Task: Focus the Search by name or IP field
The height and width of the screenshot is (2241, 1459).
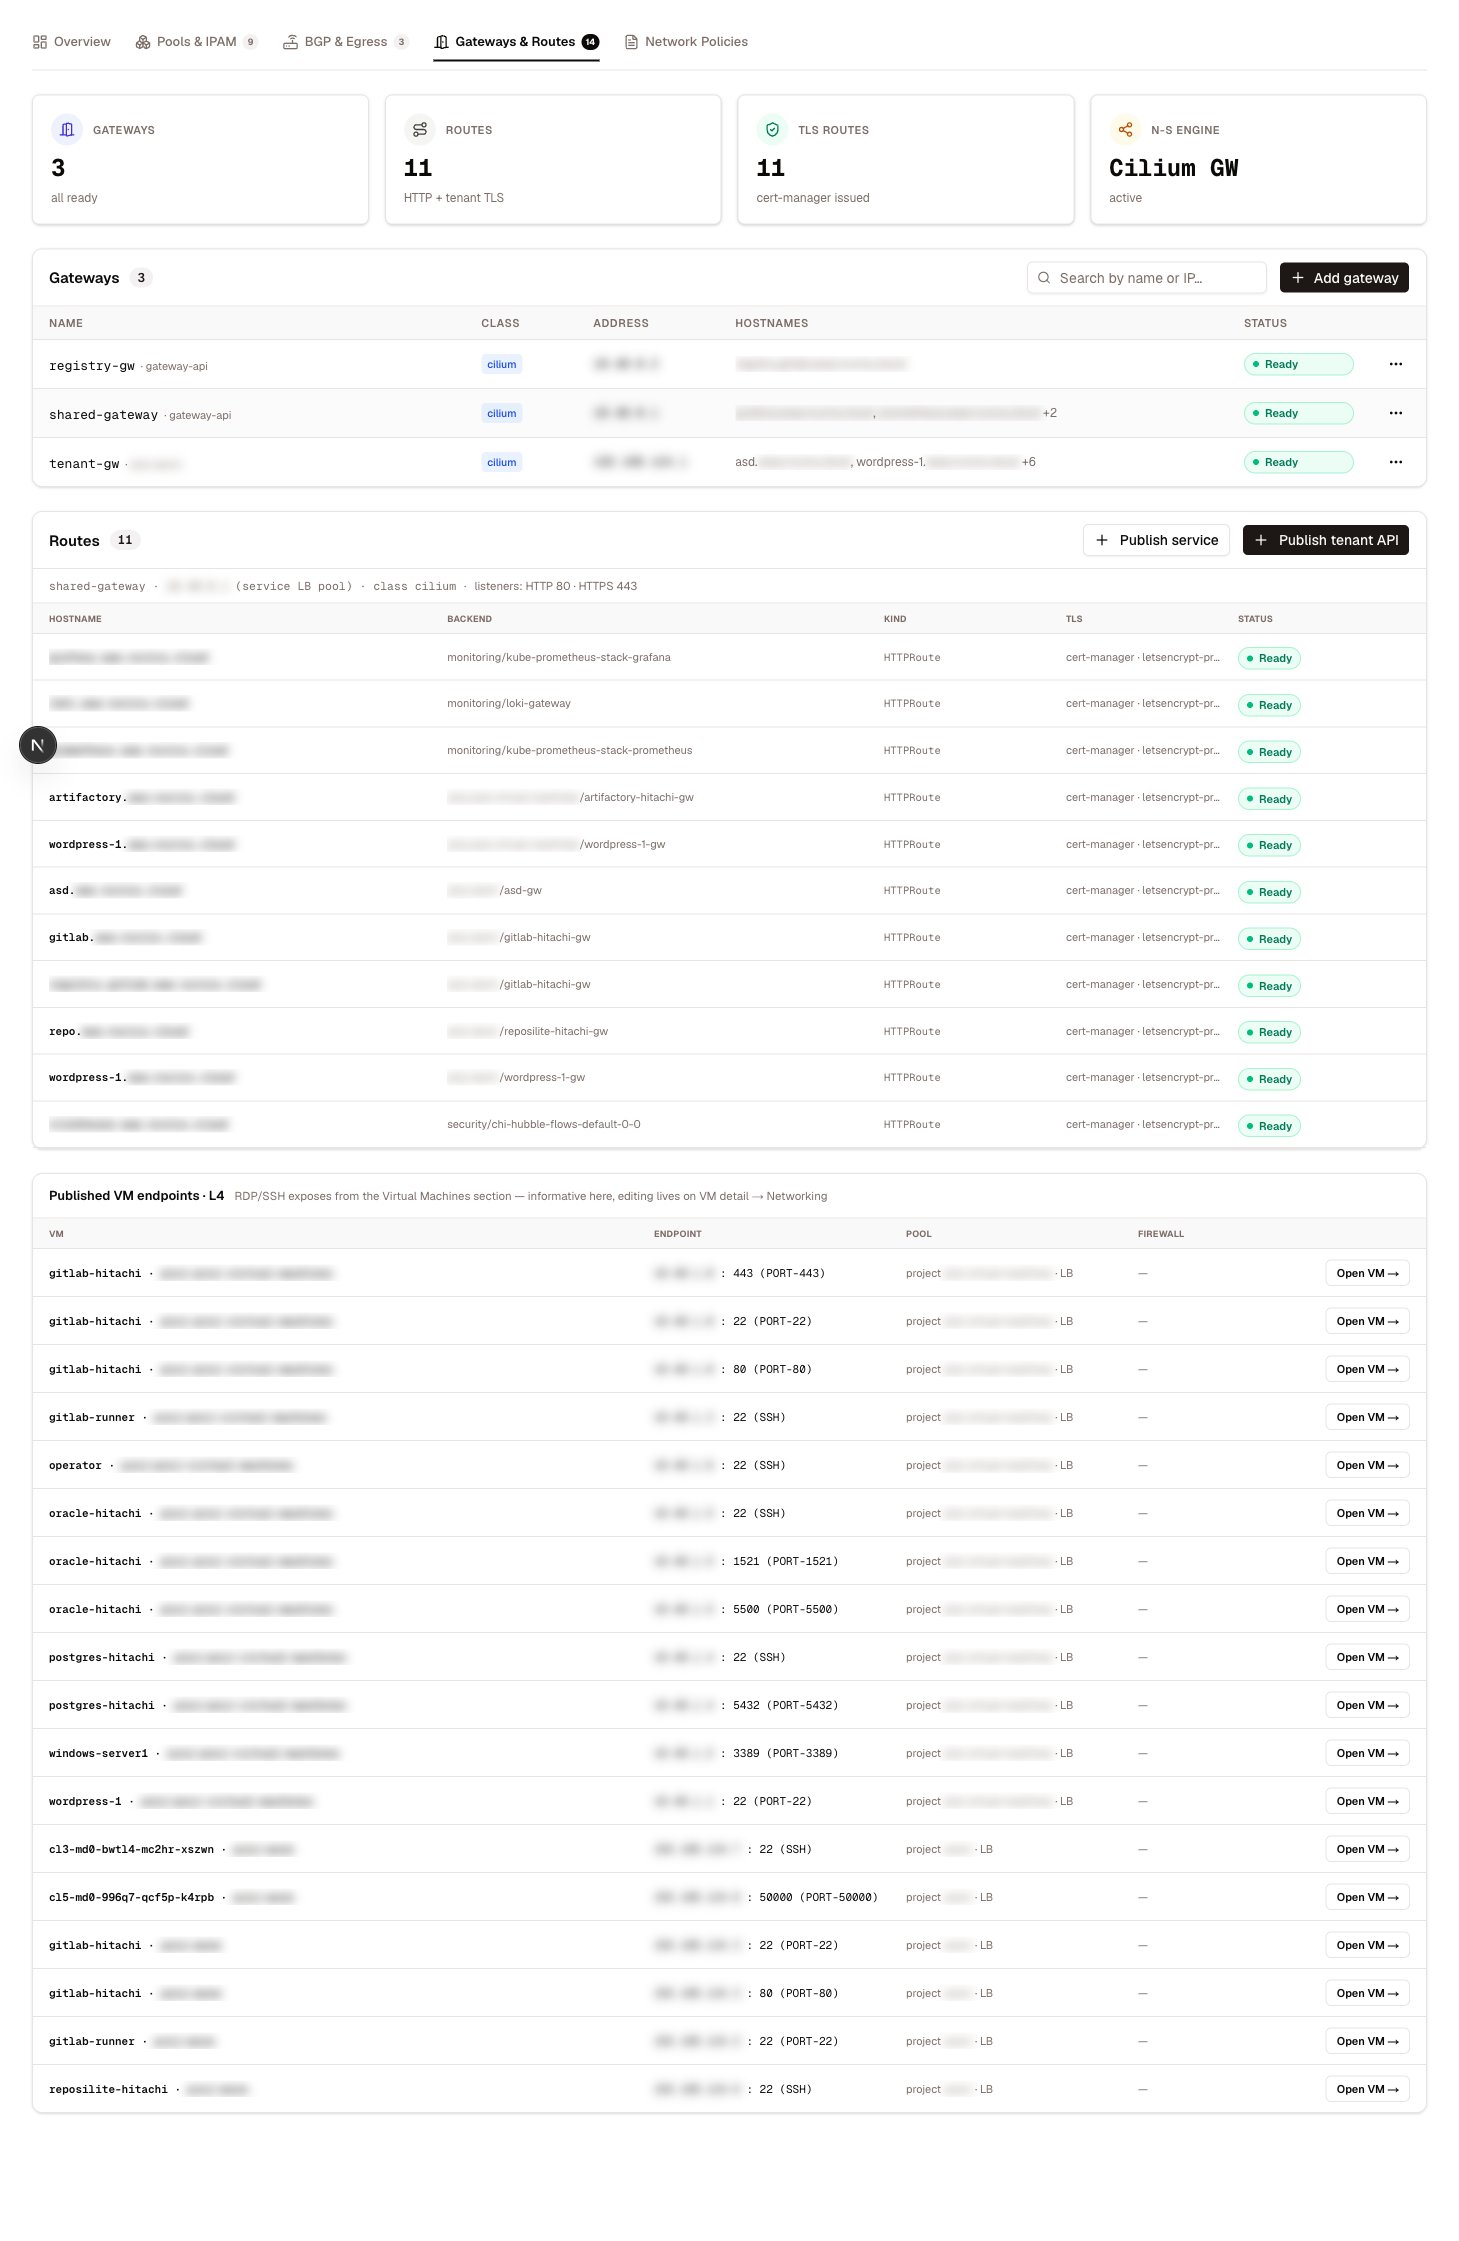Action: pyautogui.click(x=1146, y=278)
